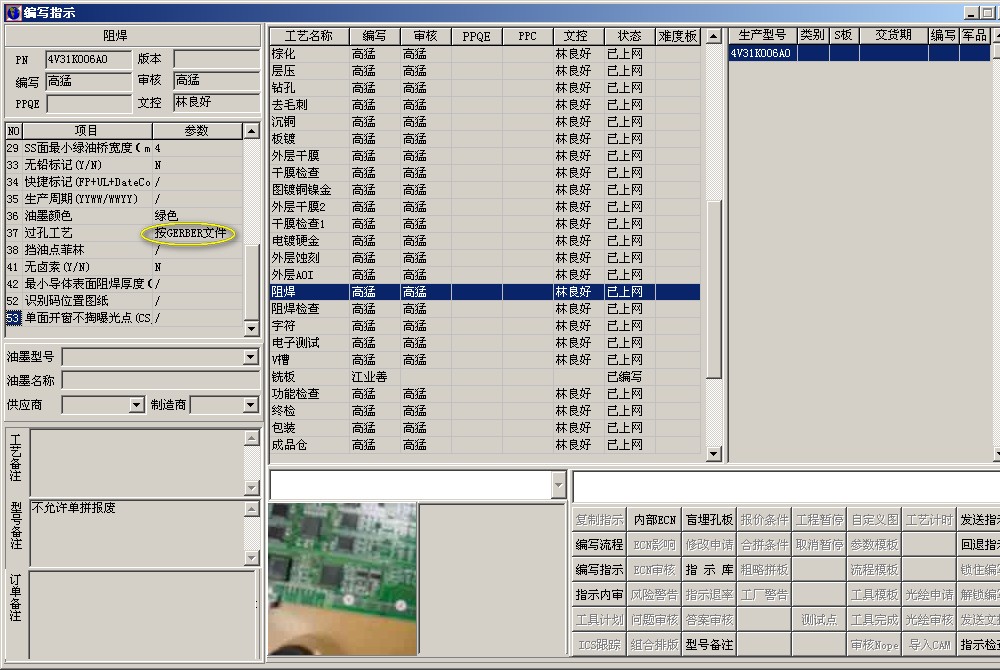
Task: Expand the combo box above the PCB photo
Action: (x=558, y=486)
